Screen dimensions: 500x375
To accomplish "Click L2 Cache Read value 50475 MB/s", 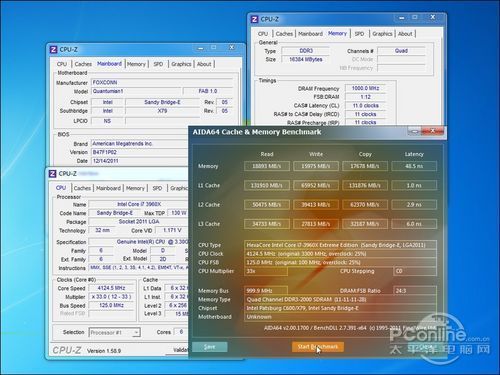I will coord(267,205).
